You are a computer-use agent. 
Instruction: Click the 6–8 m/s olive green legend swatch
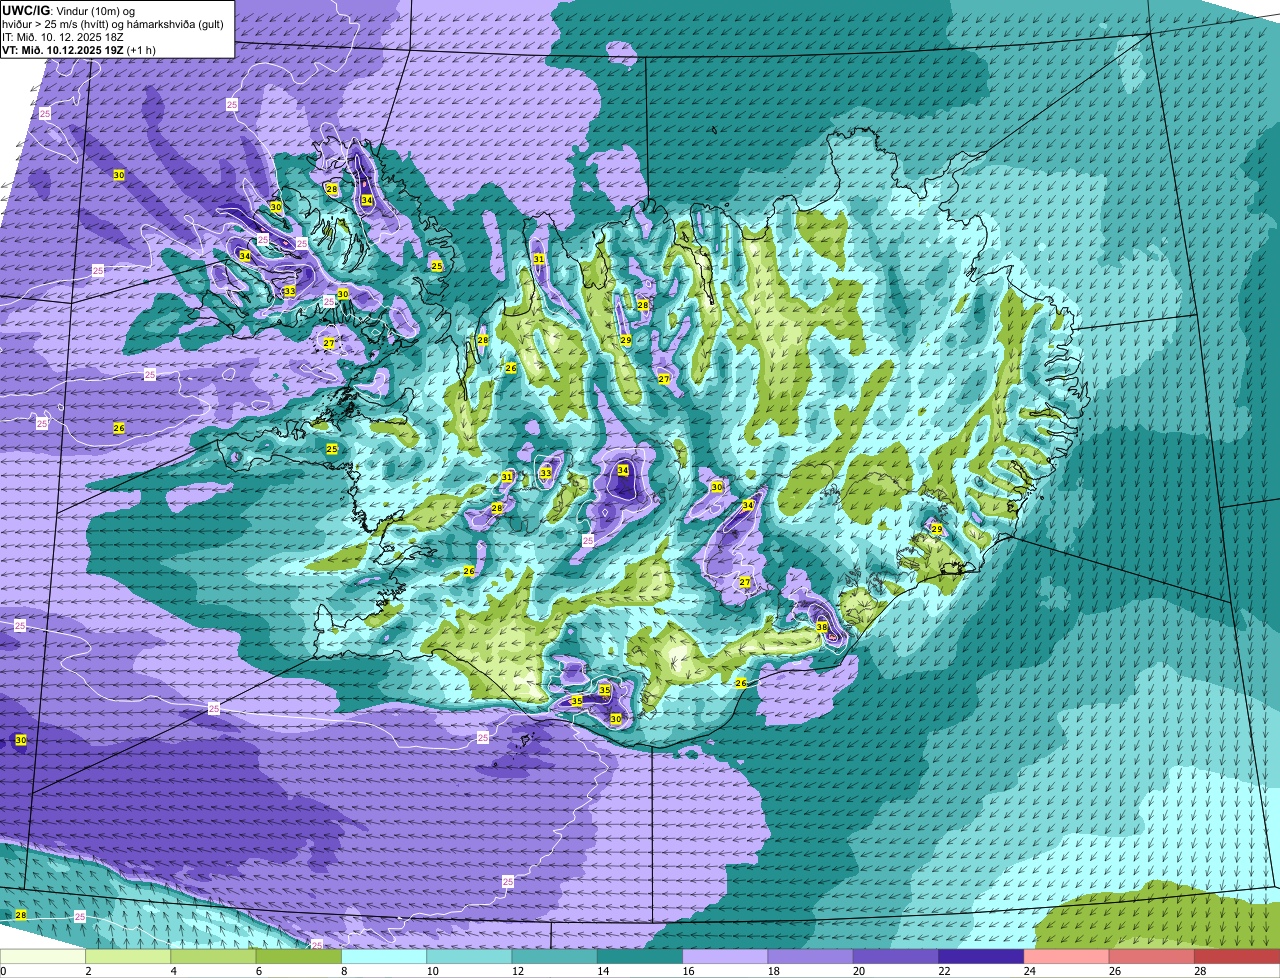coord(301,956)
